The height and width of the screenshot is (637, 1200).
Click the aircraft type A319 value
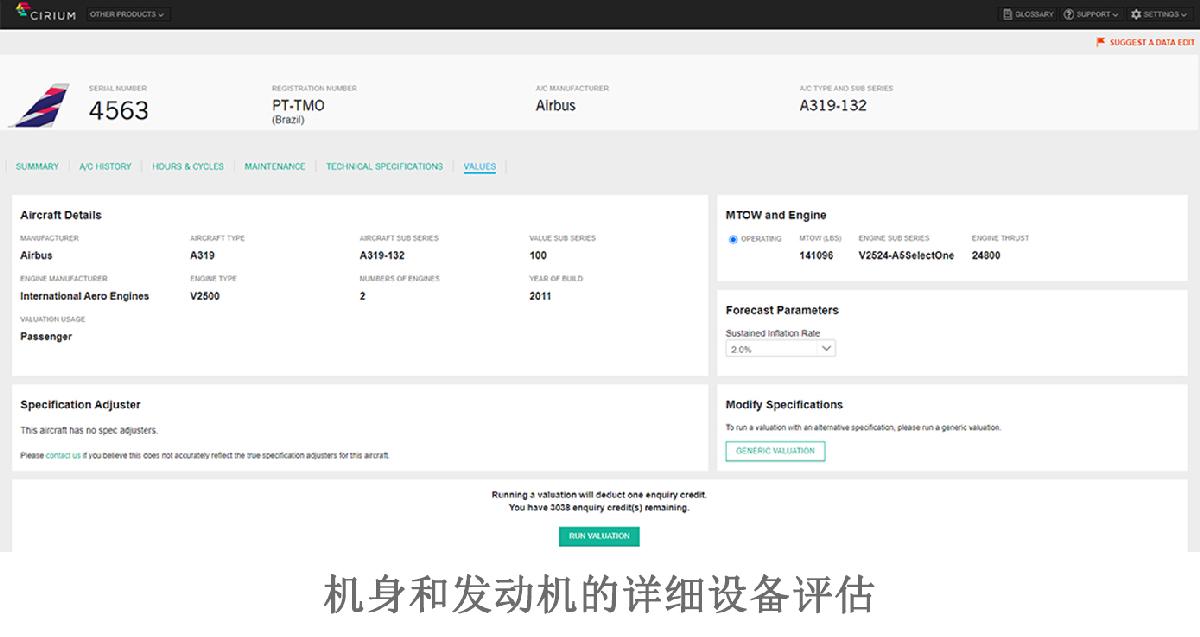(202, 255)
